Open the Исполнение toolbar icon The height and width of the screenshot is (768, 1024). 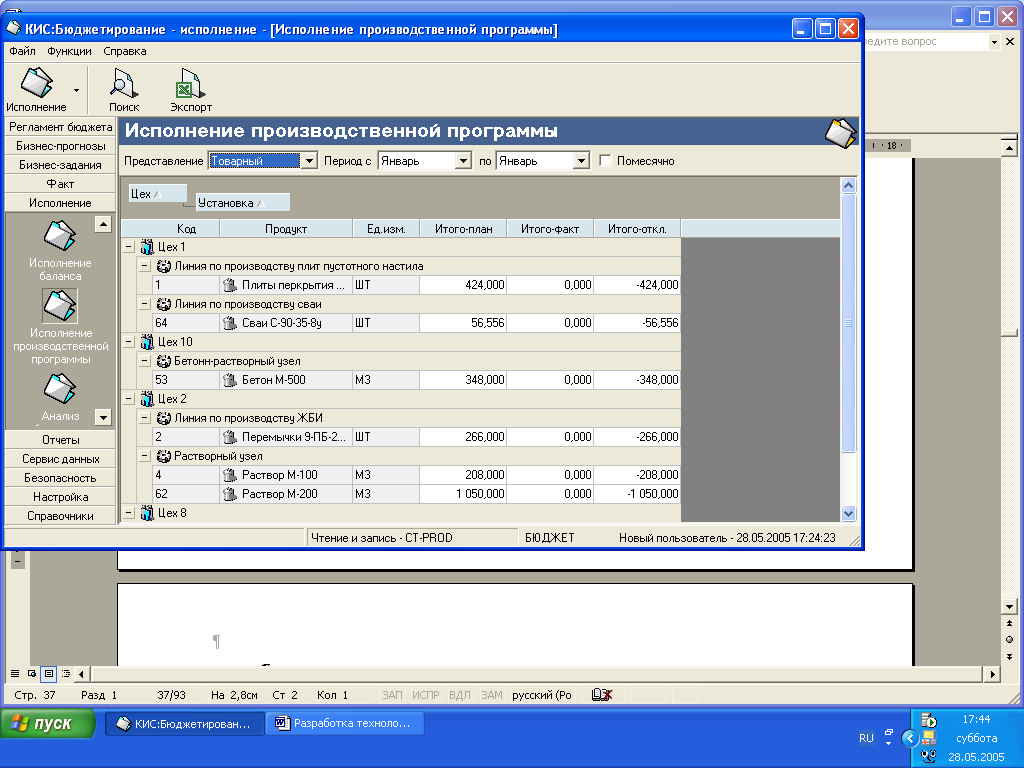click(37, 83)
